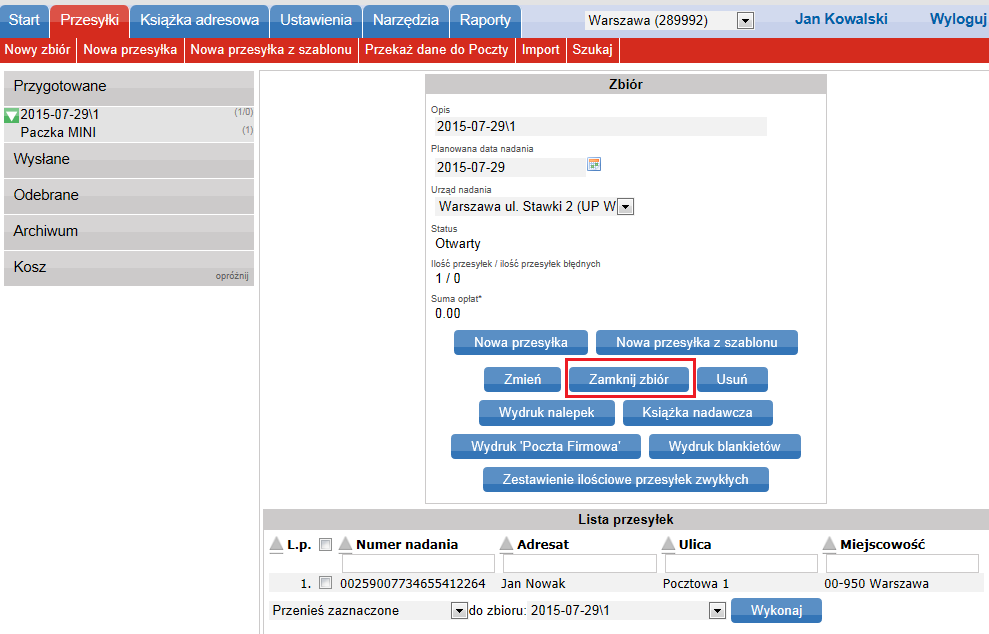Click the Miejscowość filter field

click(903, 563)
